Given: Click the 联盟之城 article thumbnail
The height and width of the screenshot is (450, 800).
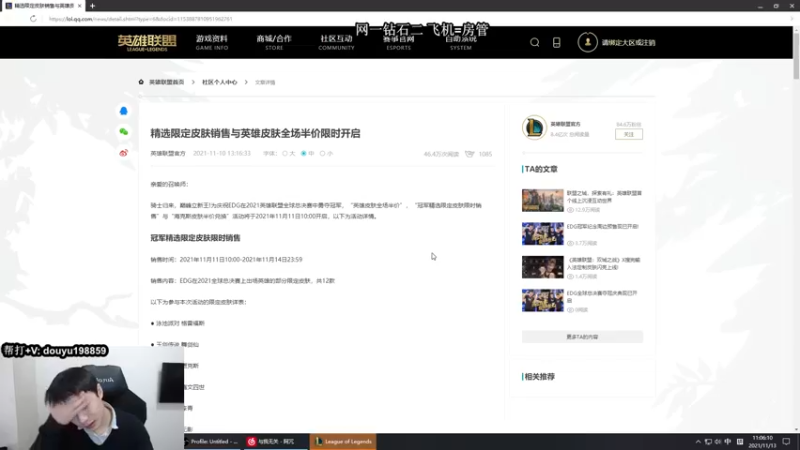Looking at the screenshot, I should coord(542,201).
